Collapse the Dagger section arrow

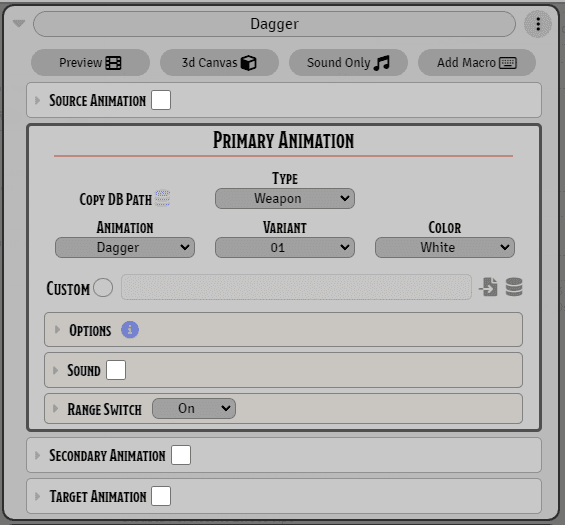tap(19, 24)
